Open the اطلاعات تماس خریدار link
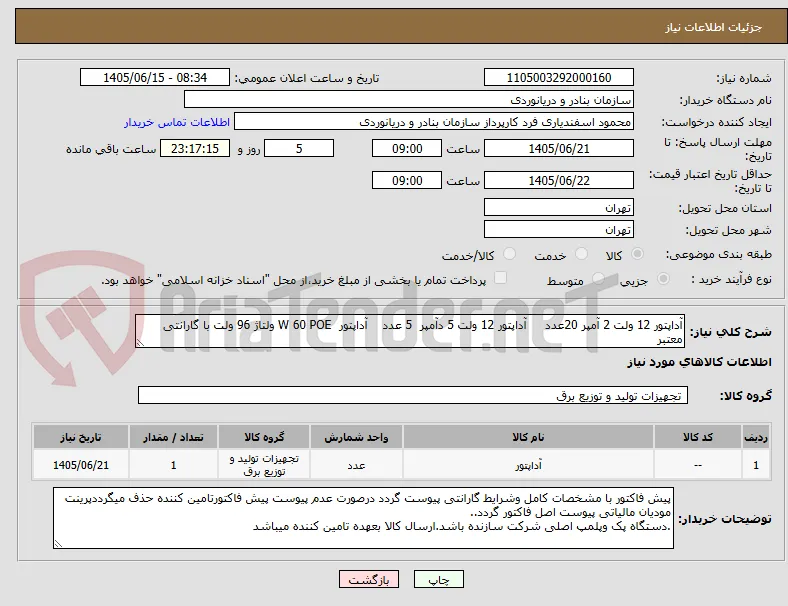 pyautogui.click(x=177, y=122)
